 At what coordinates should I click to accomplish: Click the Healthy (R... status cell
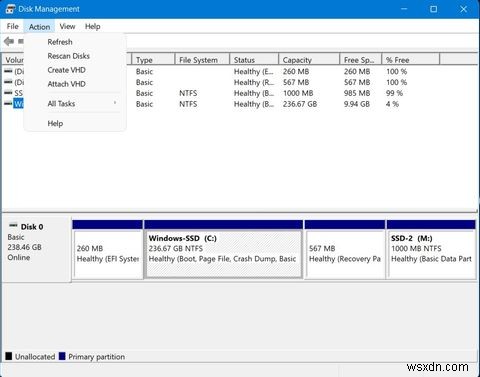tap(254, 82)
